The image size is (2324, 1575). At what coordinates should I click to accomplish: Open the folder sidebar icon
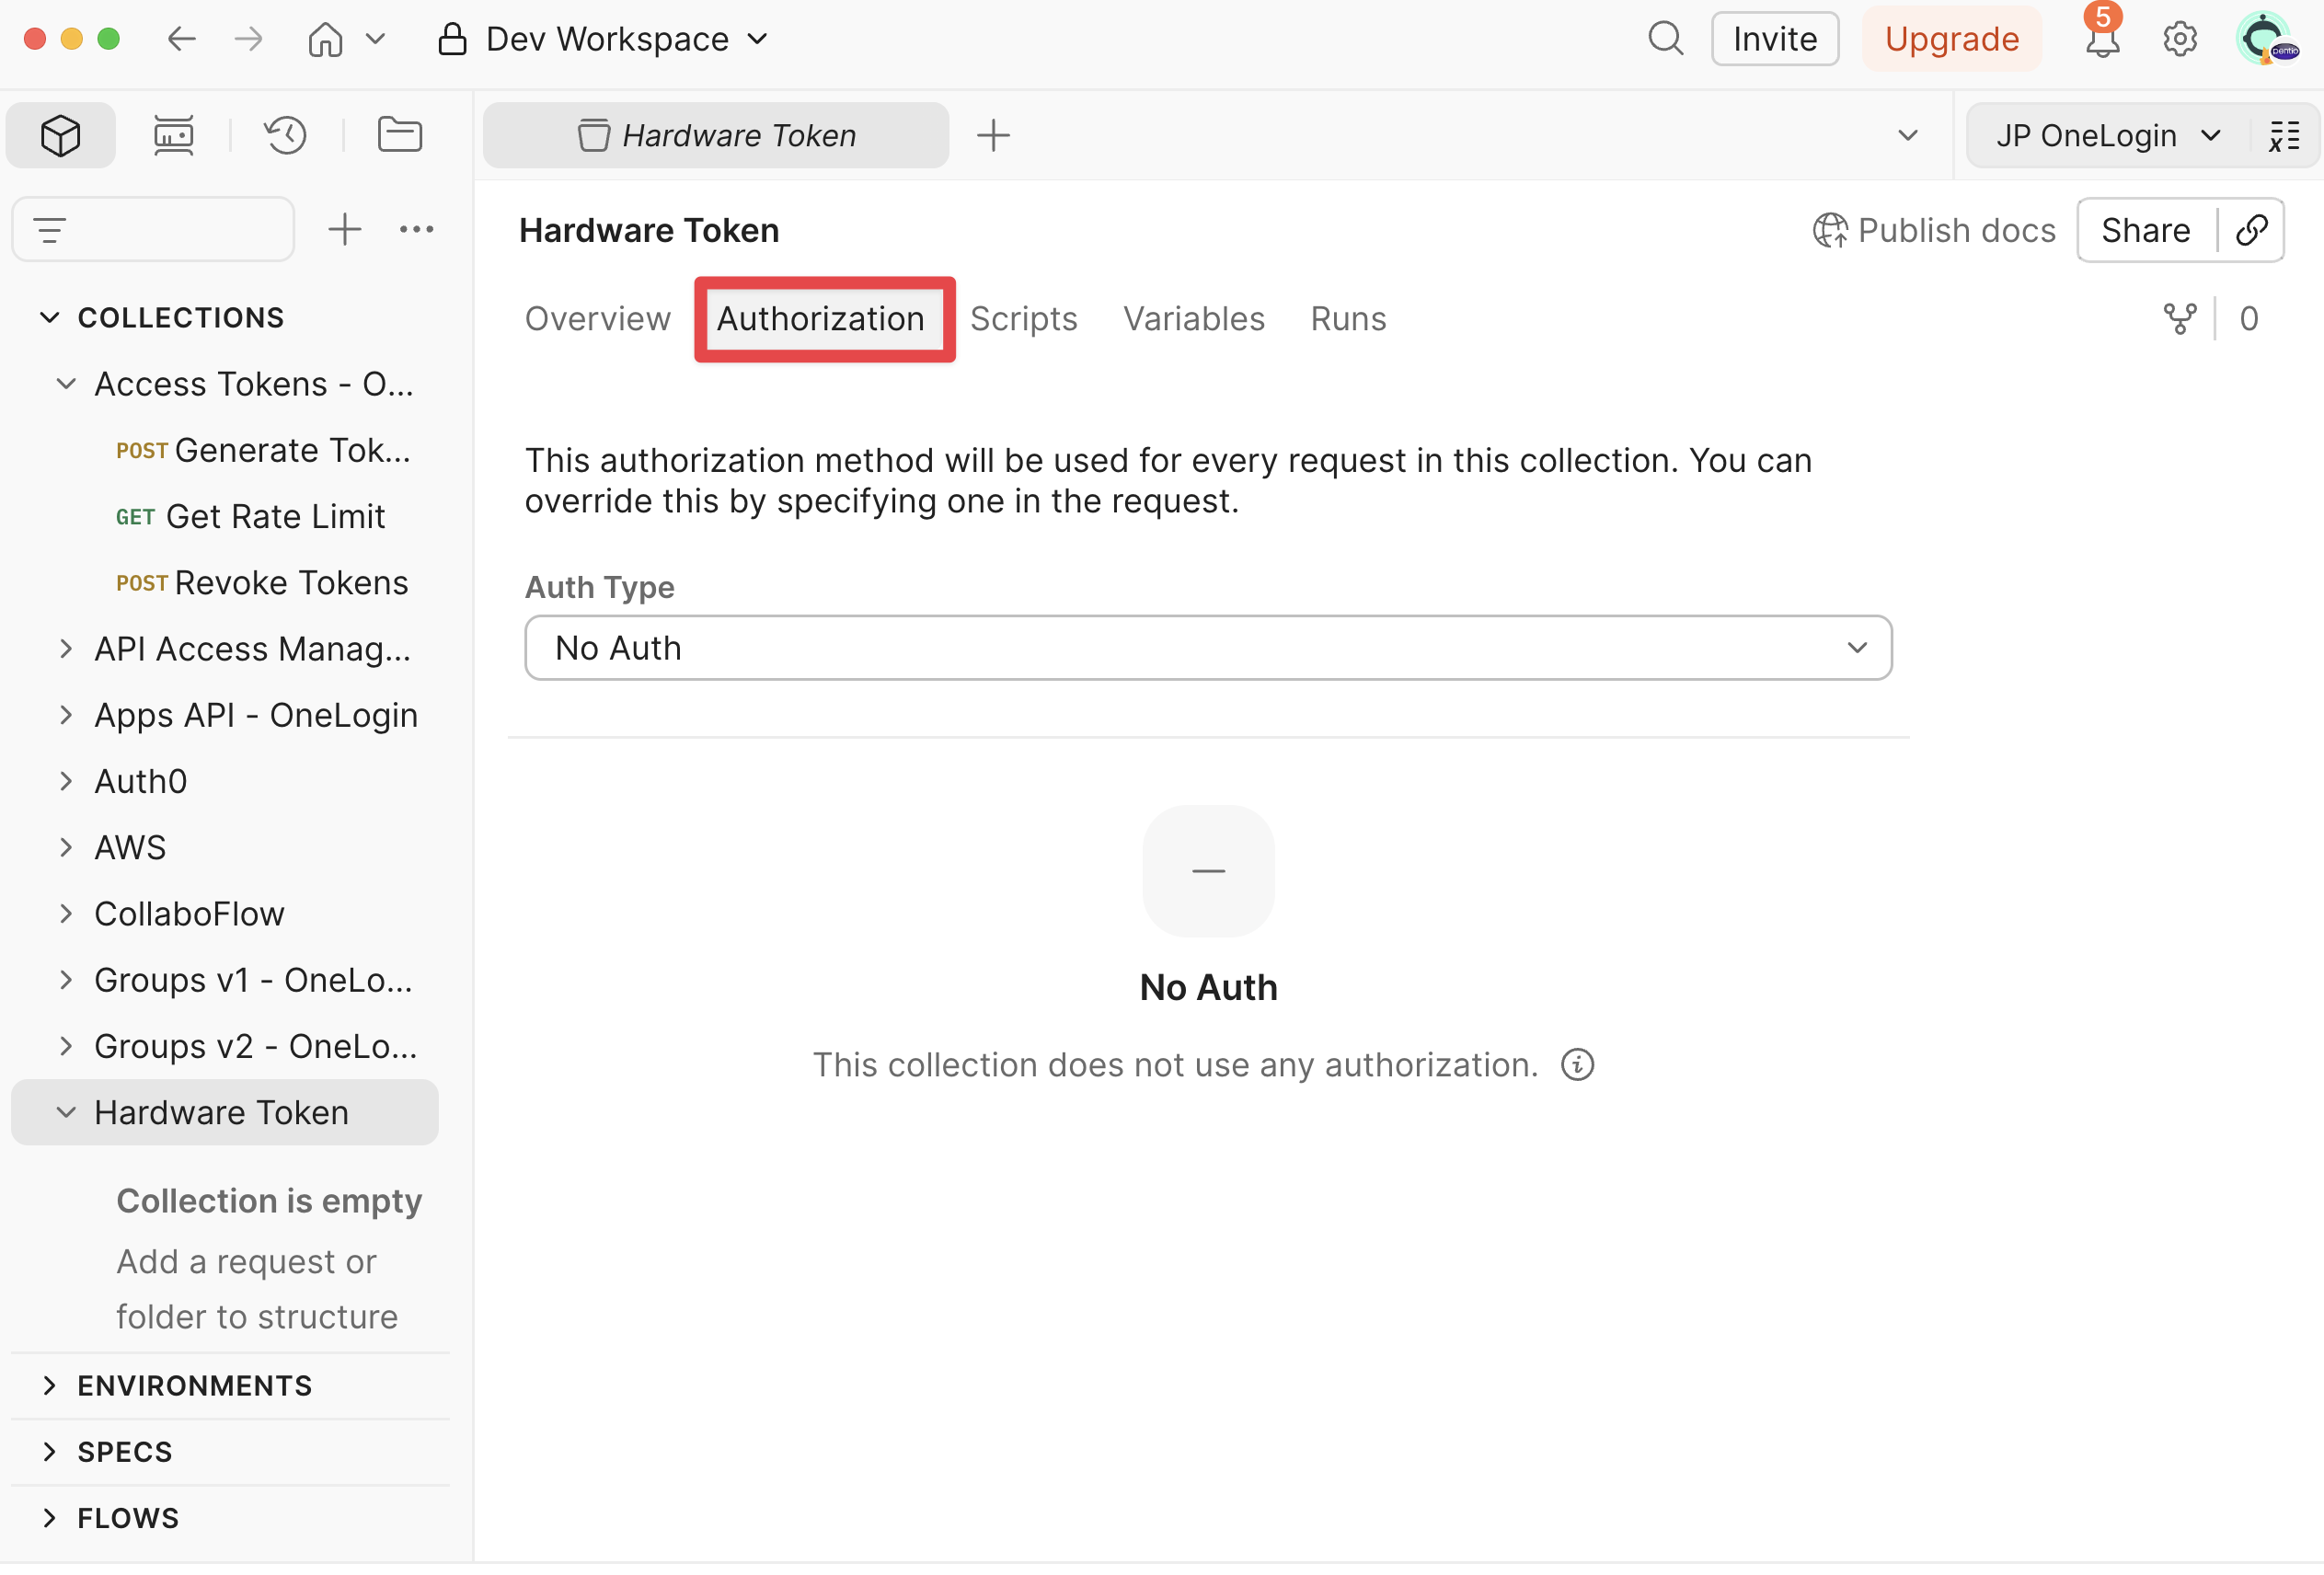[399, 135]
